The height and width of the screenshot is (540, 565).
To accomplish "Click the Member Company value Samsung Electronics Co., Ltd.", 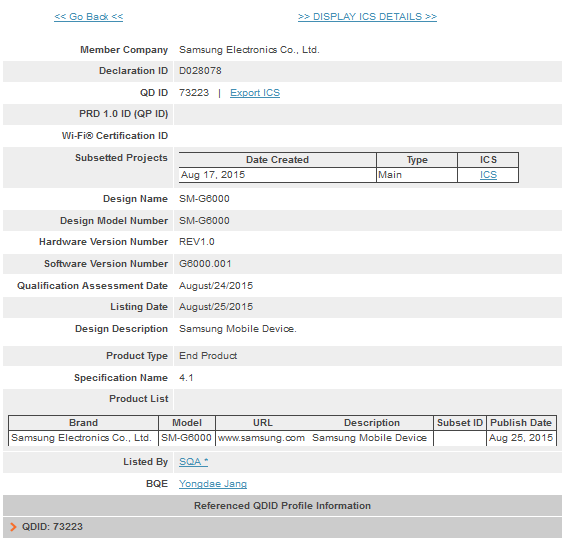I will [249, 50].
